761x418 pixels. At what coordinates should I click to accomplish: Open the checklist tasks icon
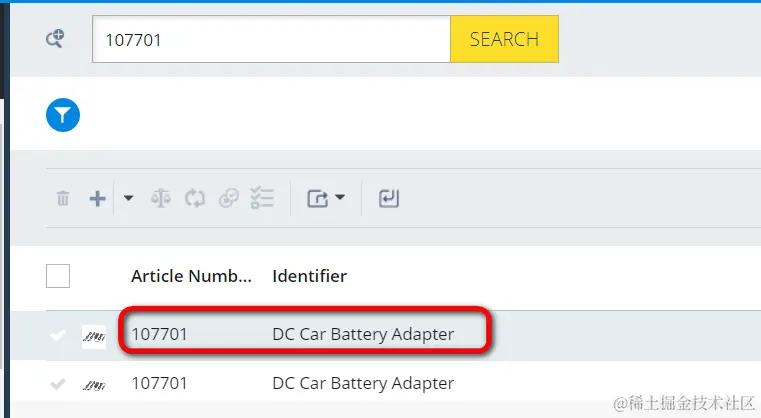pyautogui.click(x=262, y=198)
